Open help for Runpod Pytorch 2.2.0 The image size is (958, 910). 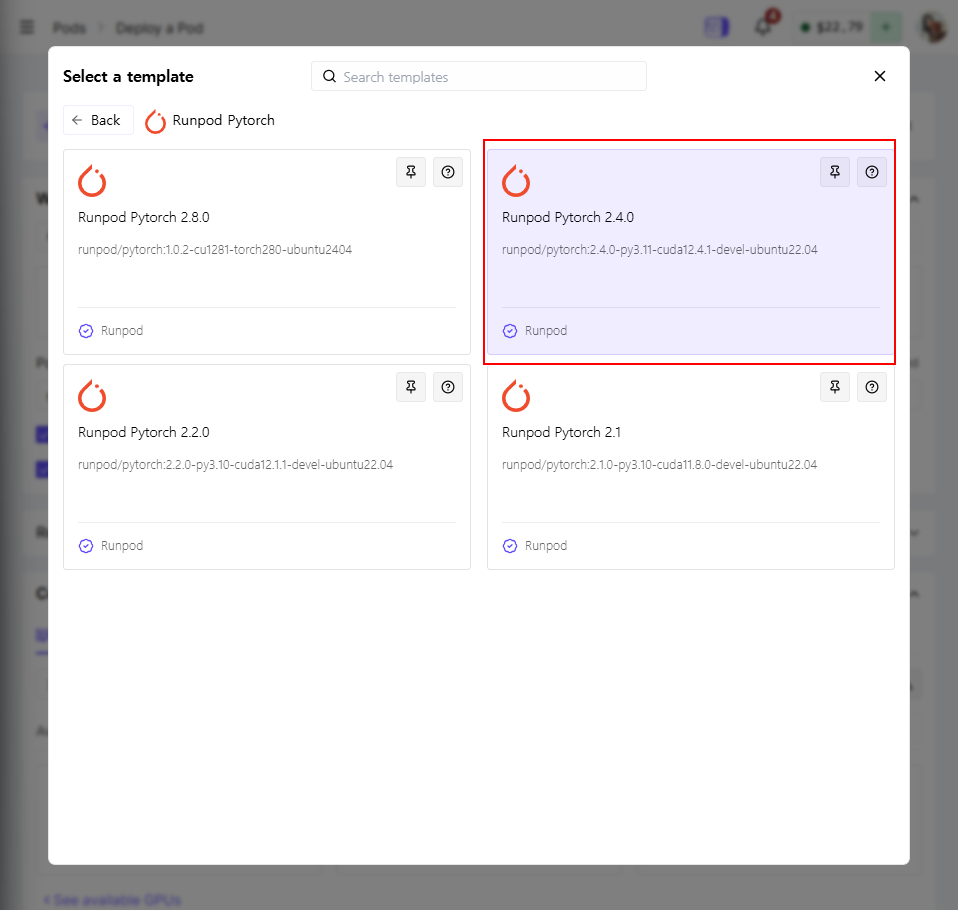pyautogui.click(x=448, y=387)
